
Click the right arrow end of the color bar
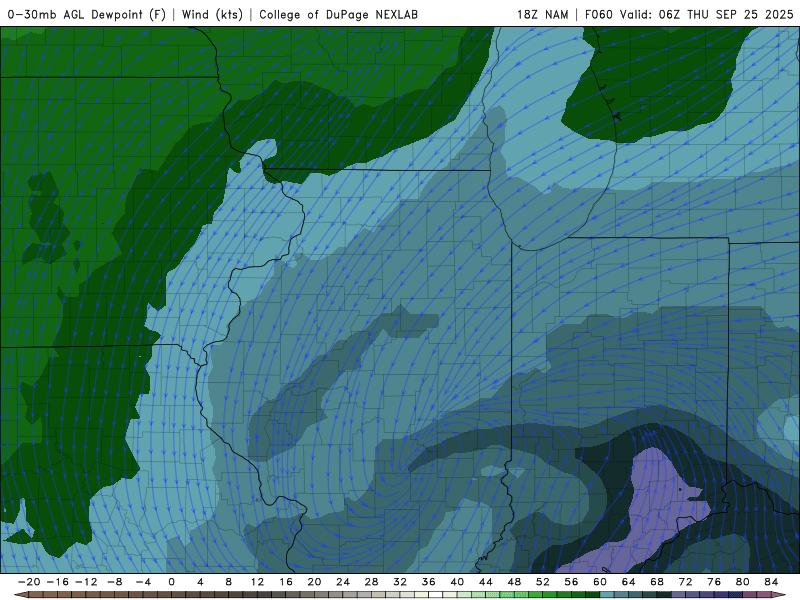click(780, 595)
